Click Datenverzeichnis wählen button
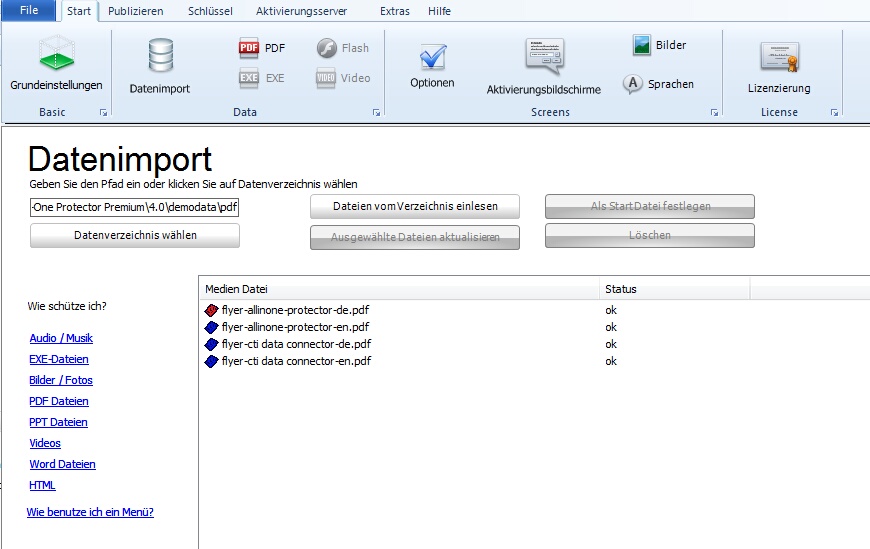Screen dimensions: 870x549 [x=135, y=235]
